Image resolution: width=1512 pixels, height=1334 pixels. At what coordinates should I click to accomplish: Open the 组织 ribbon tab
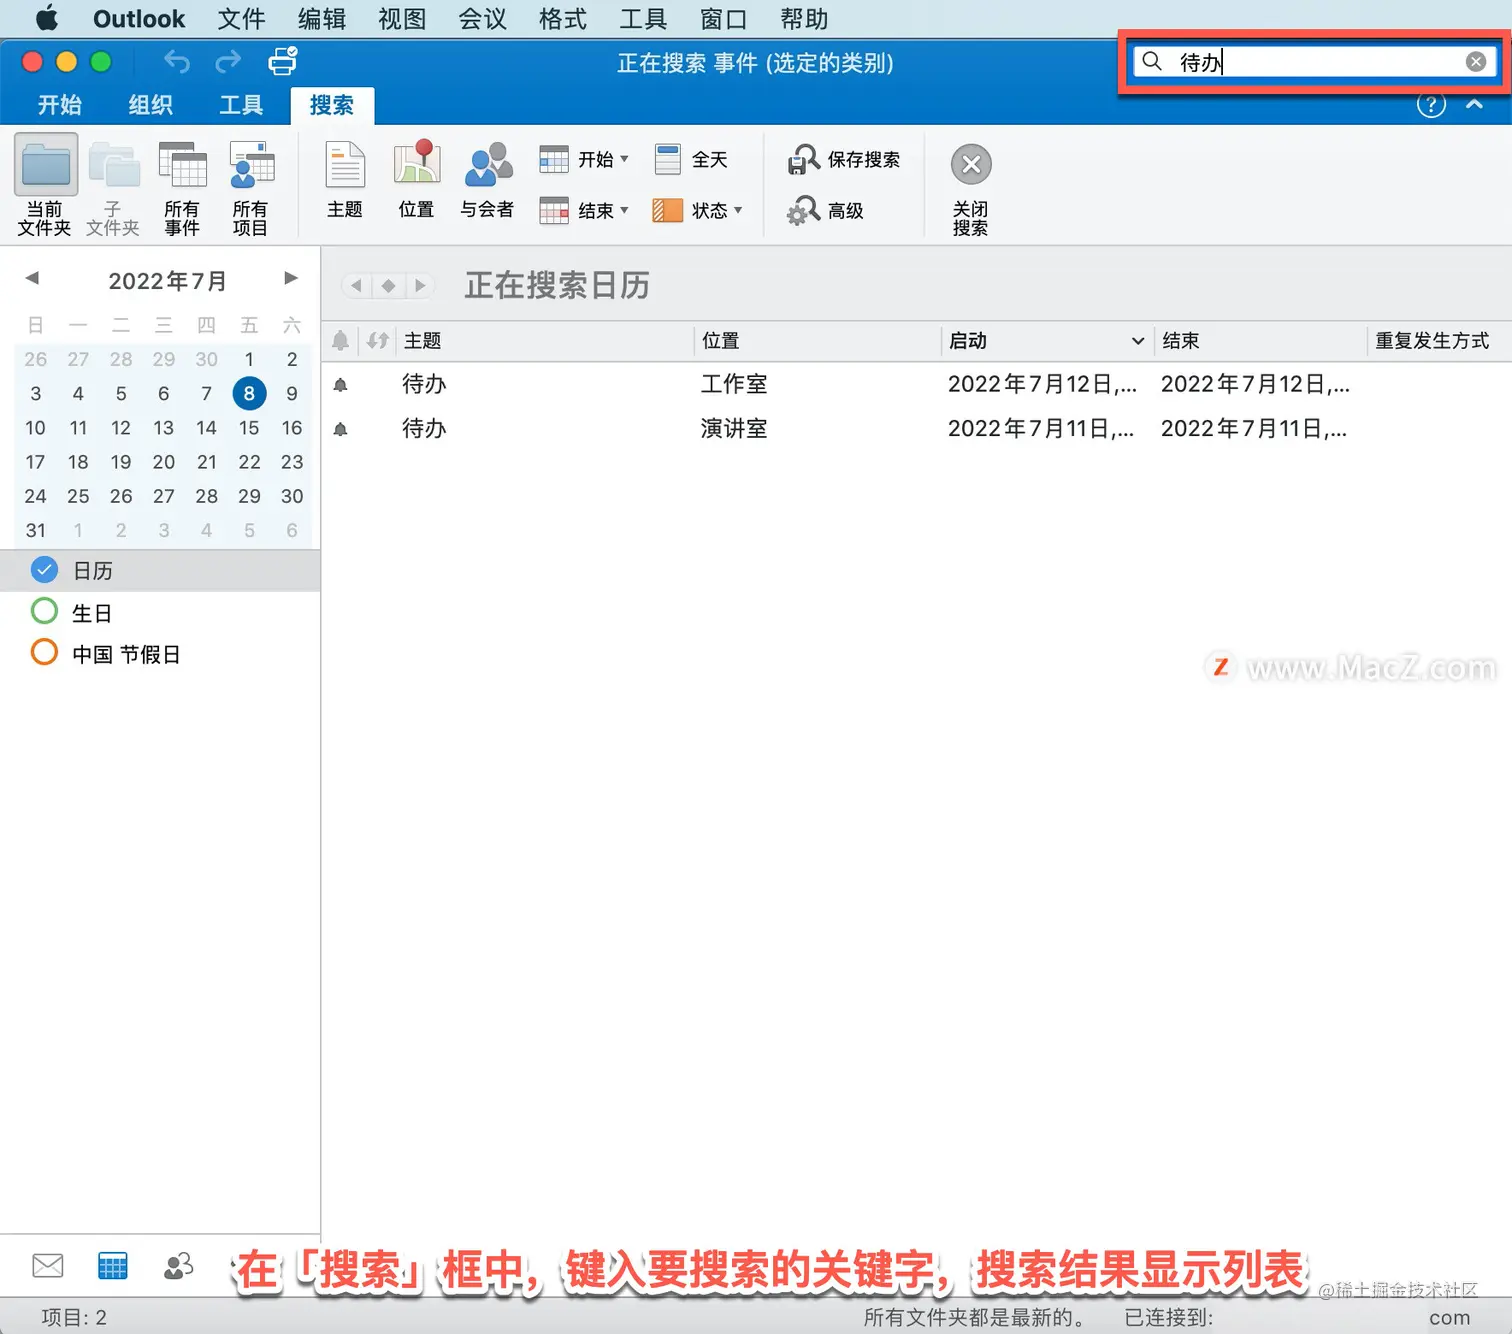pos(151,105)
